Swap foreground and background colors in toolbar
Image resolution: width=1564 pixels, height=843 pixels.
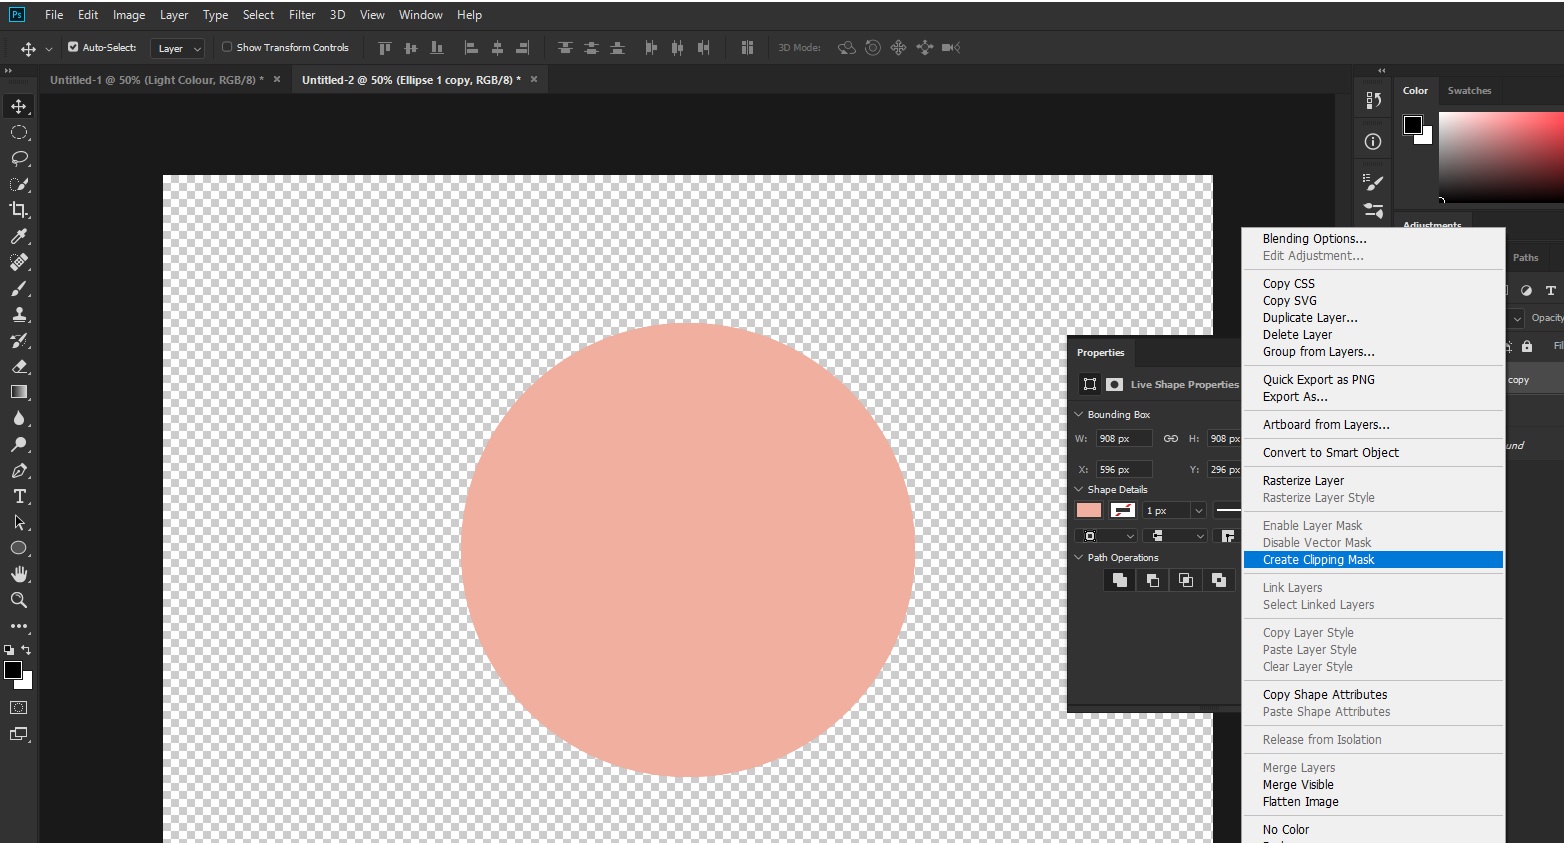(26, 650)
